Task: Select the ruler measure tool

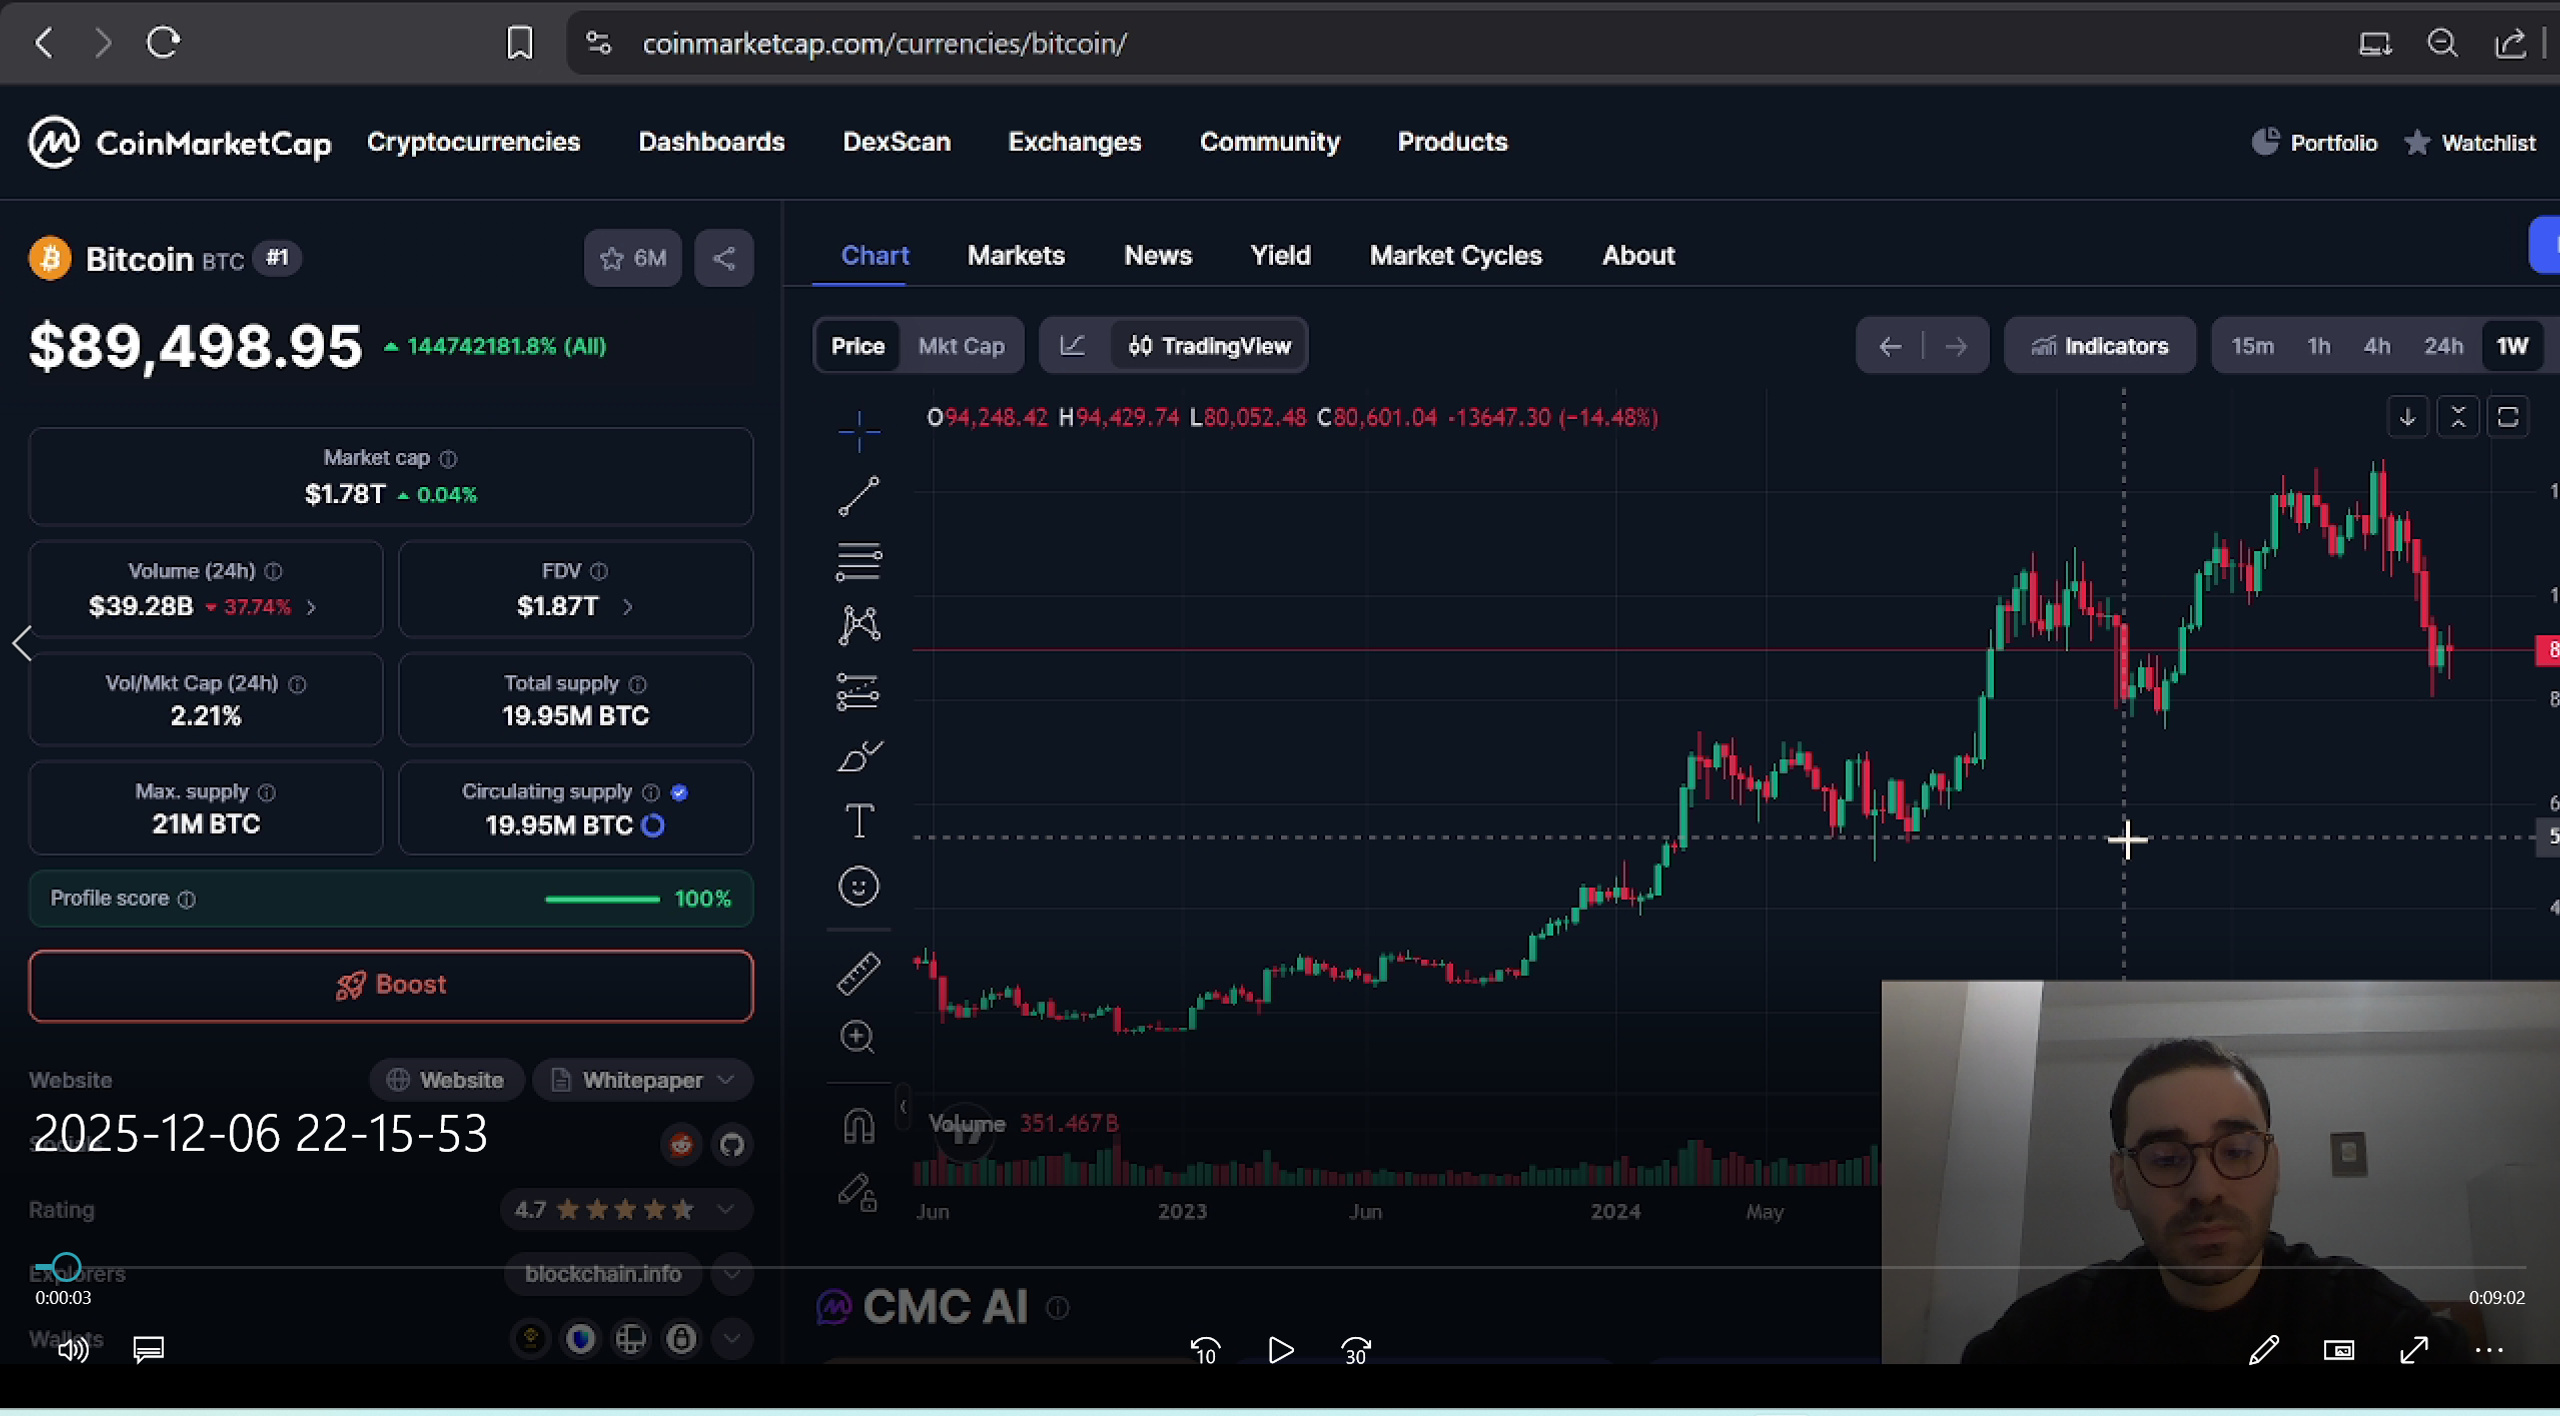Action: [x=858, y=972]
